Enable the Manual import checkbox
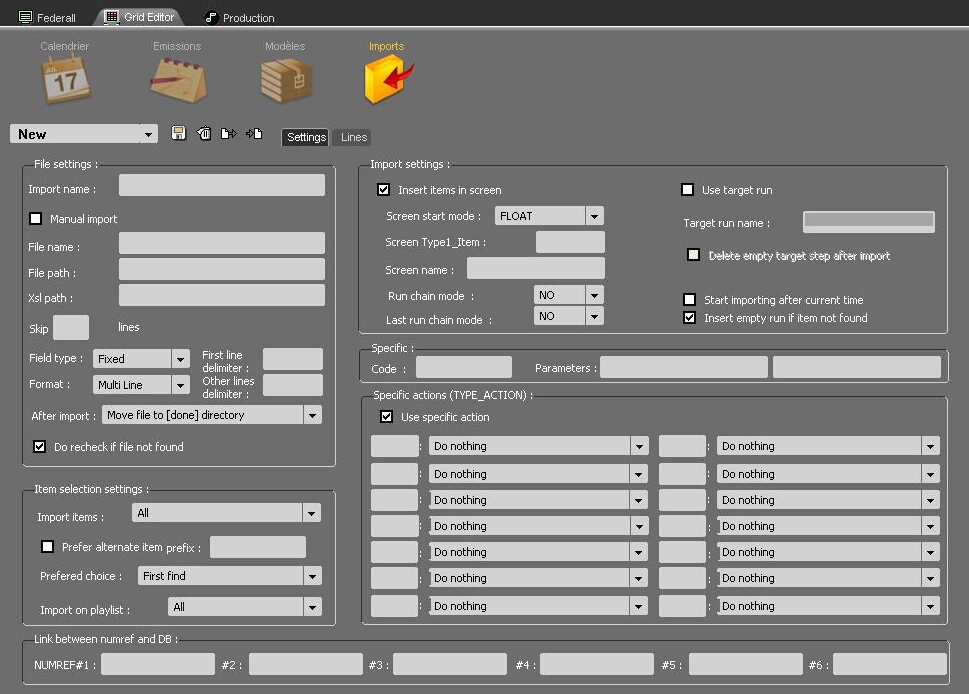Viewport: 969px width, 694px height. click(x=36, y=219)
